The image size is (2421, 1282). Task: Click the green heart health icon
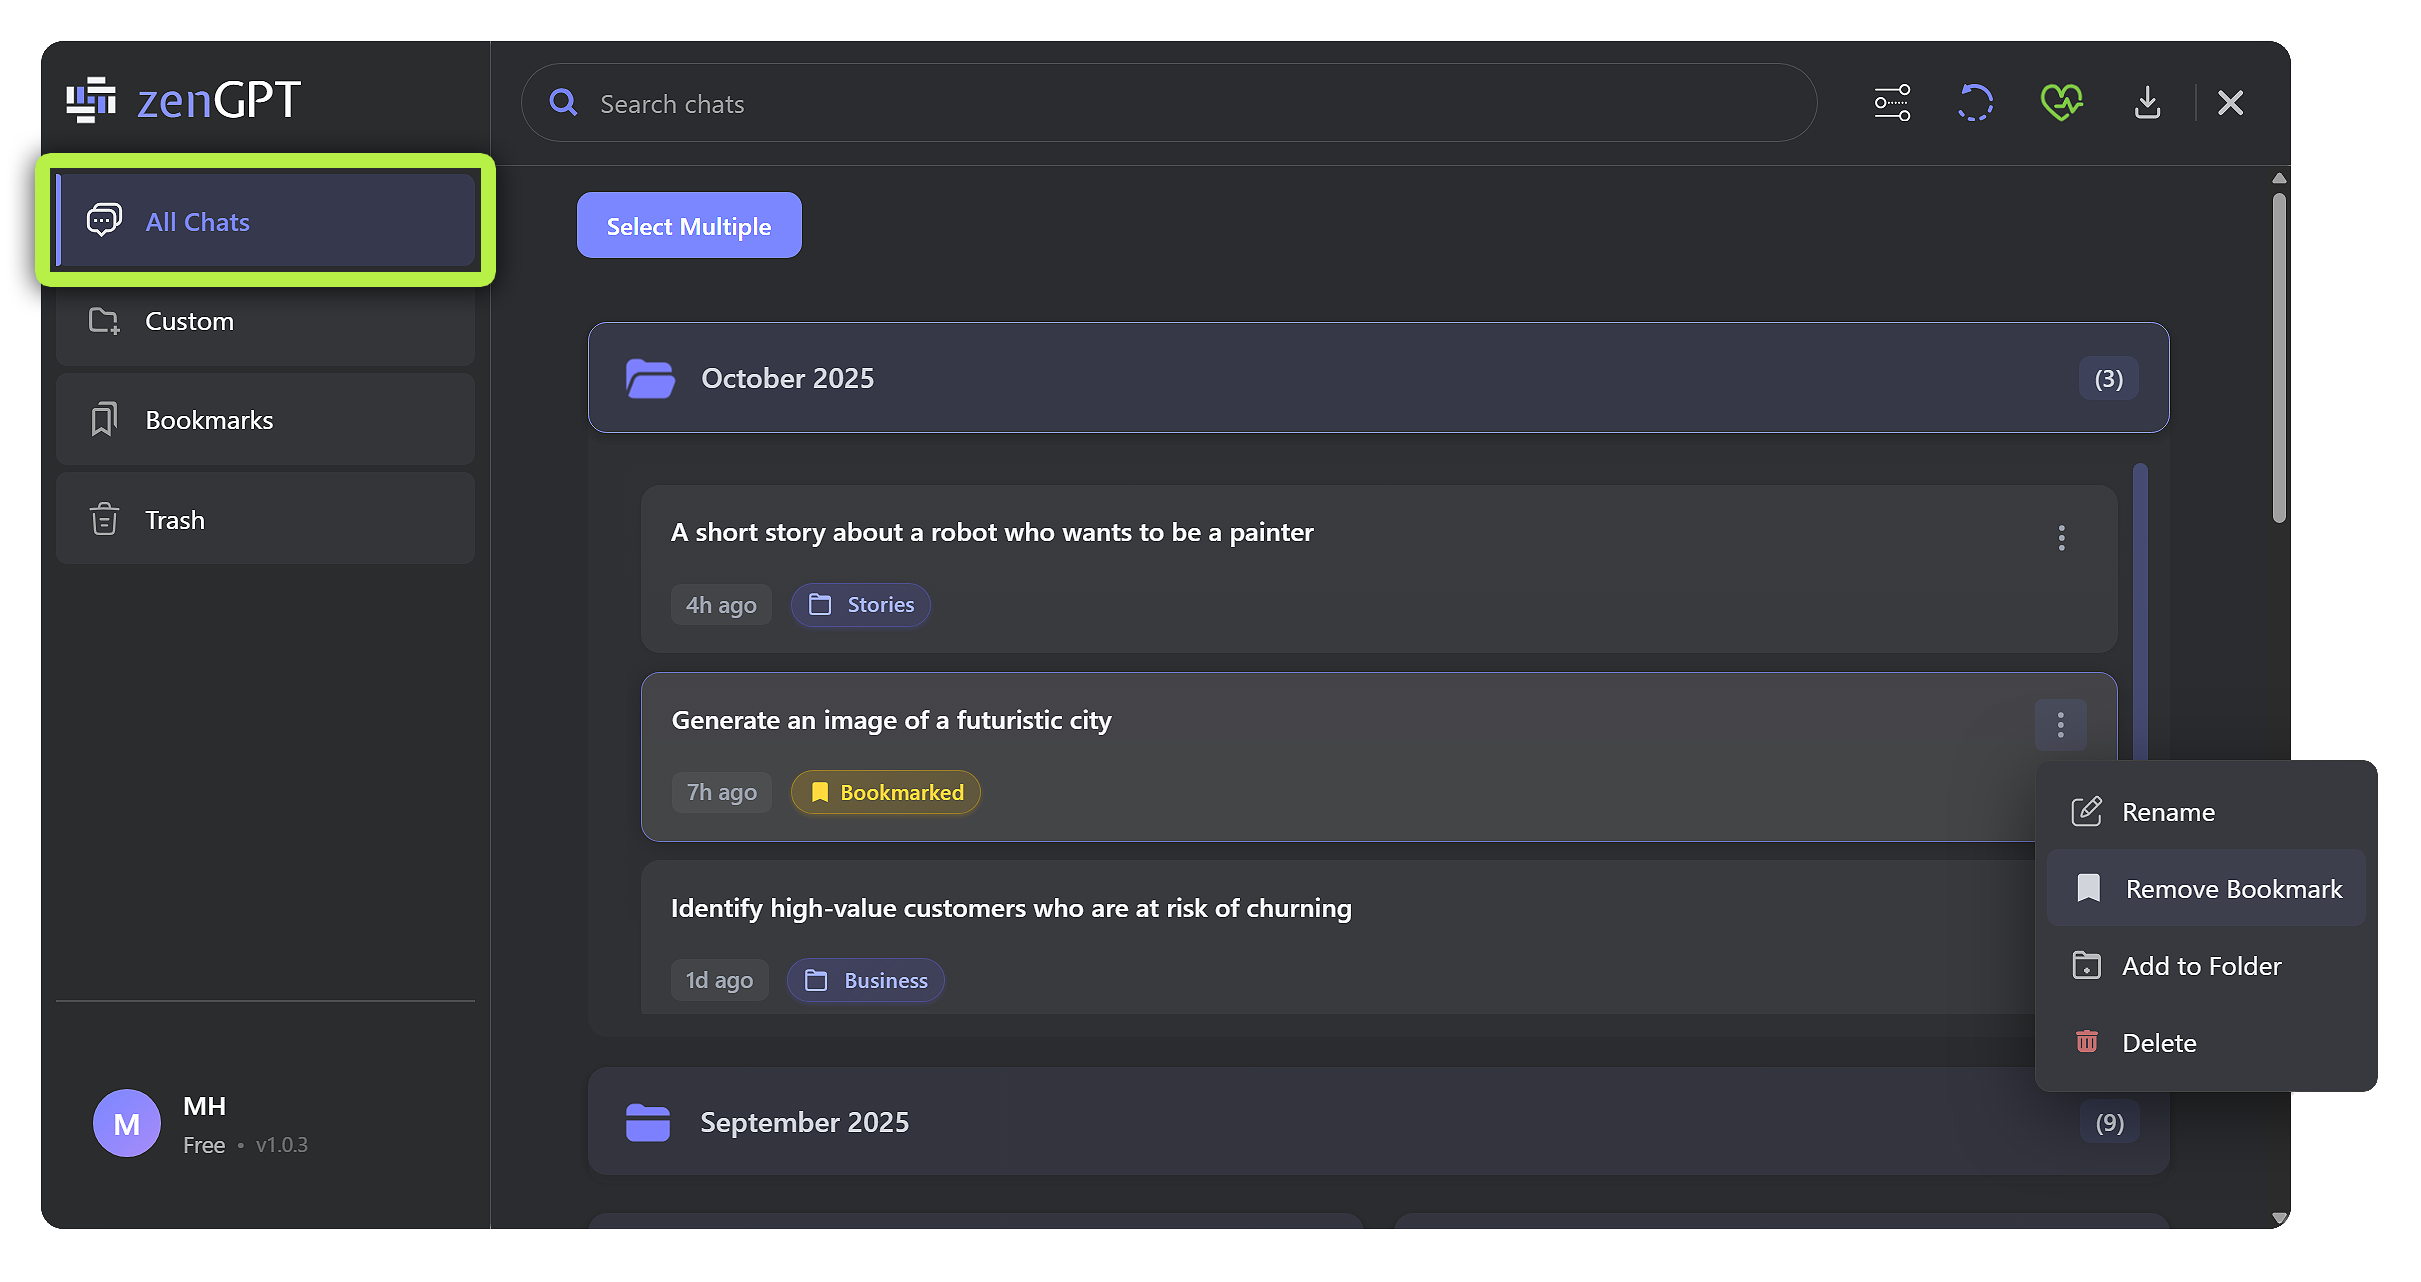(x=2061, y=102)
